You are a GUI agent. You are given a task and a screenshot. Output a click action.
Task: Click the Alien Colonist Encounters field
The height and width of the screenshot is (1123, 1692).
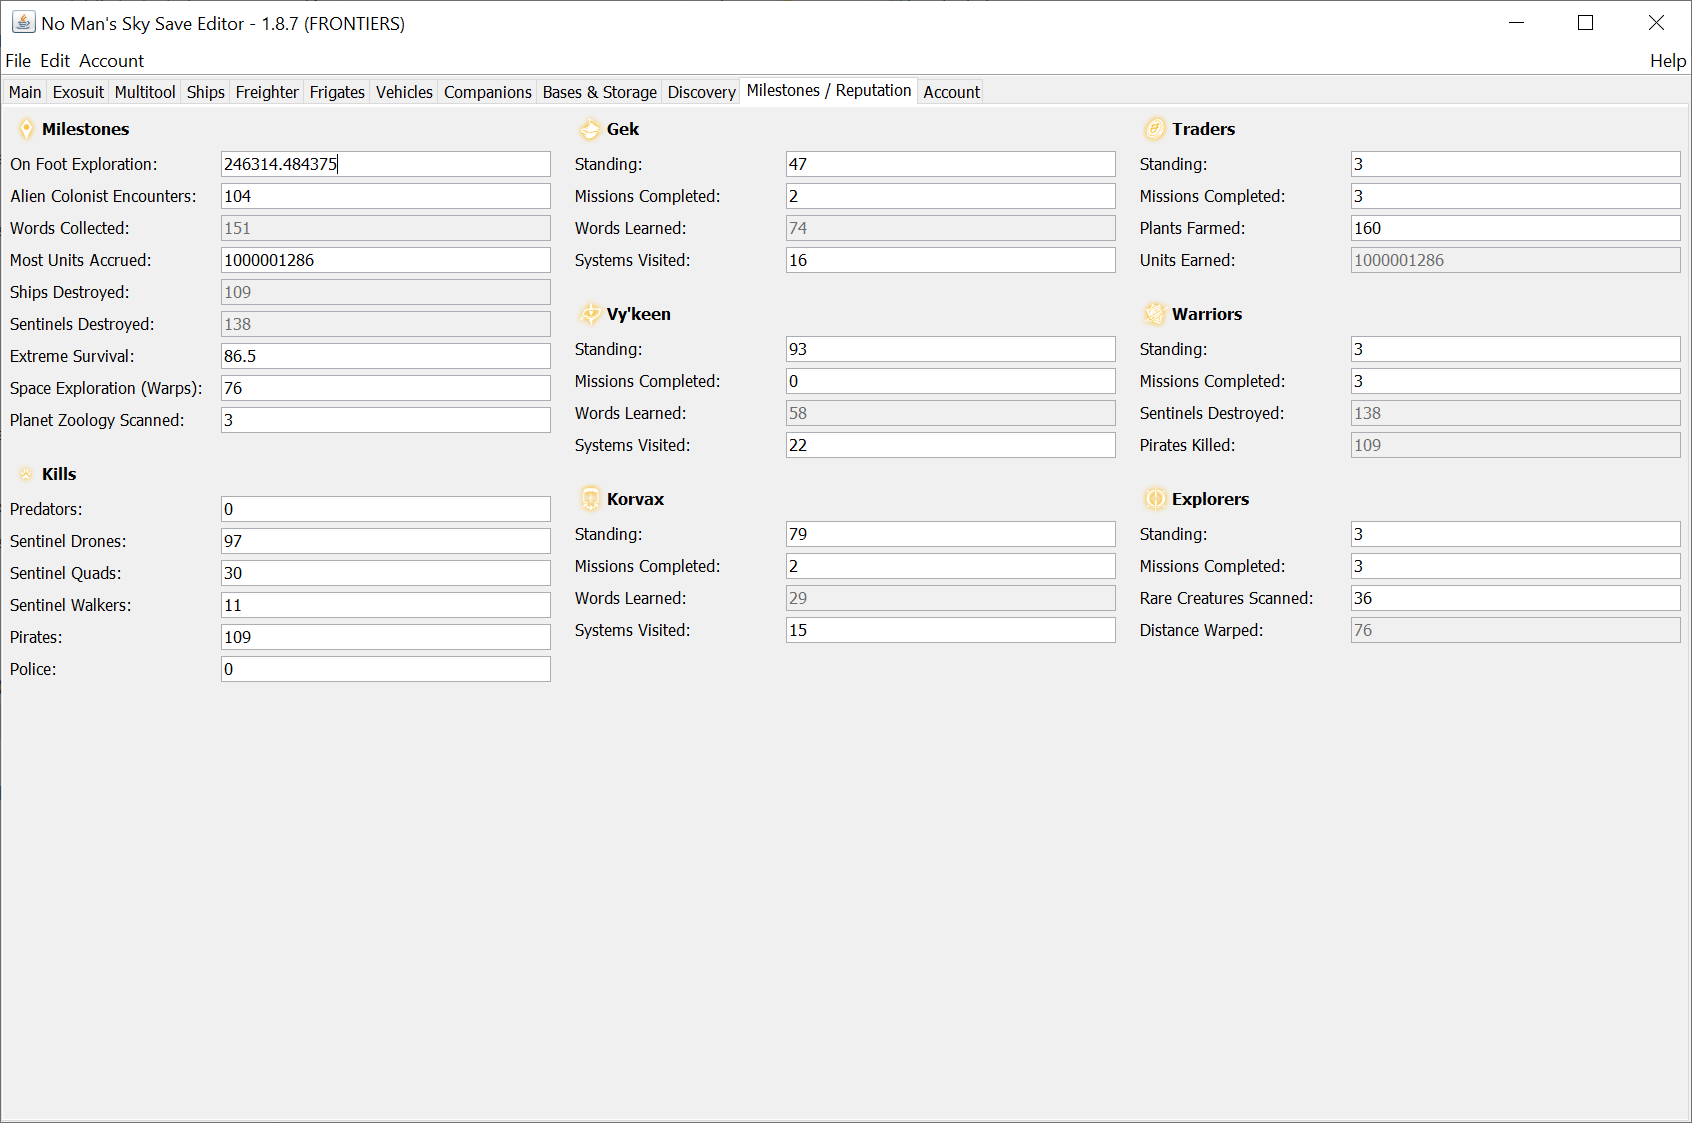coord(385,196)
